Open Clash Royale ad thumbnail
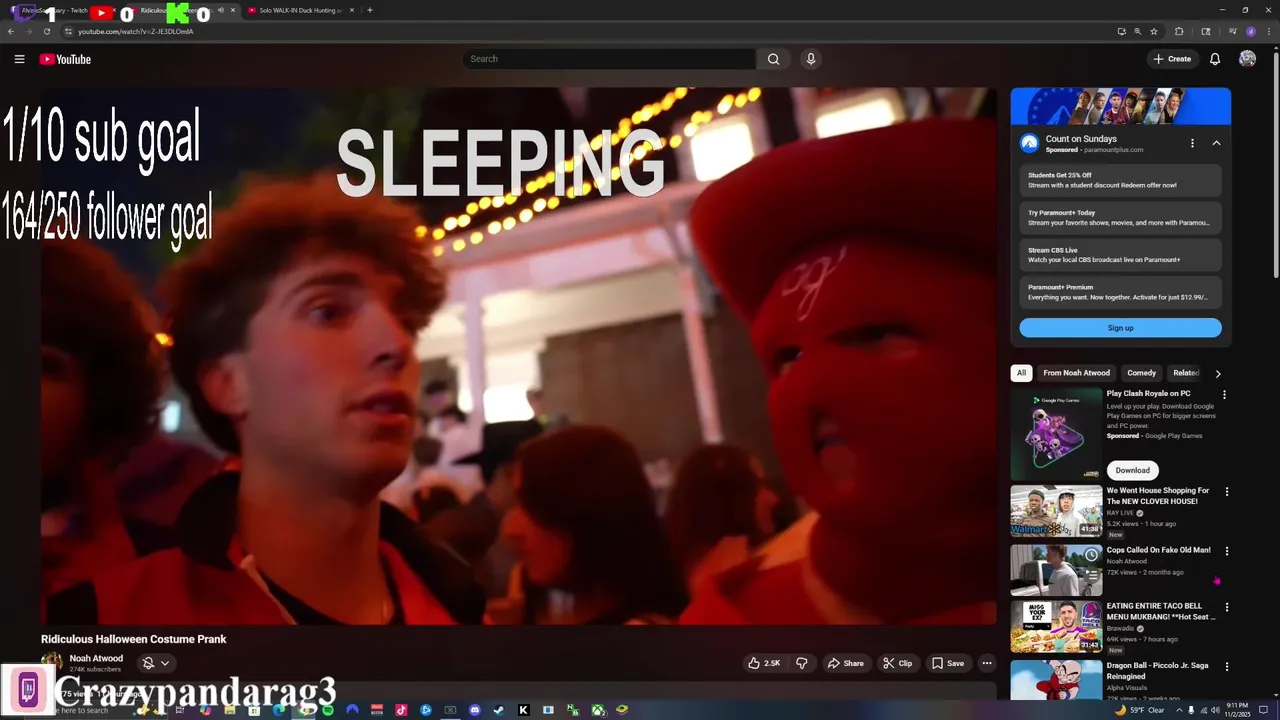This screenshot has width=1280, height=720. (1056, 434)
